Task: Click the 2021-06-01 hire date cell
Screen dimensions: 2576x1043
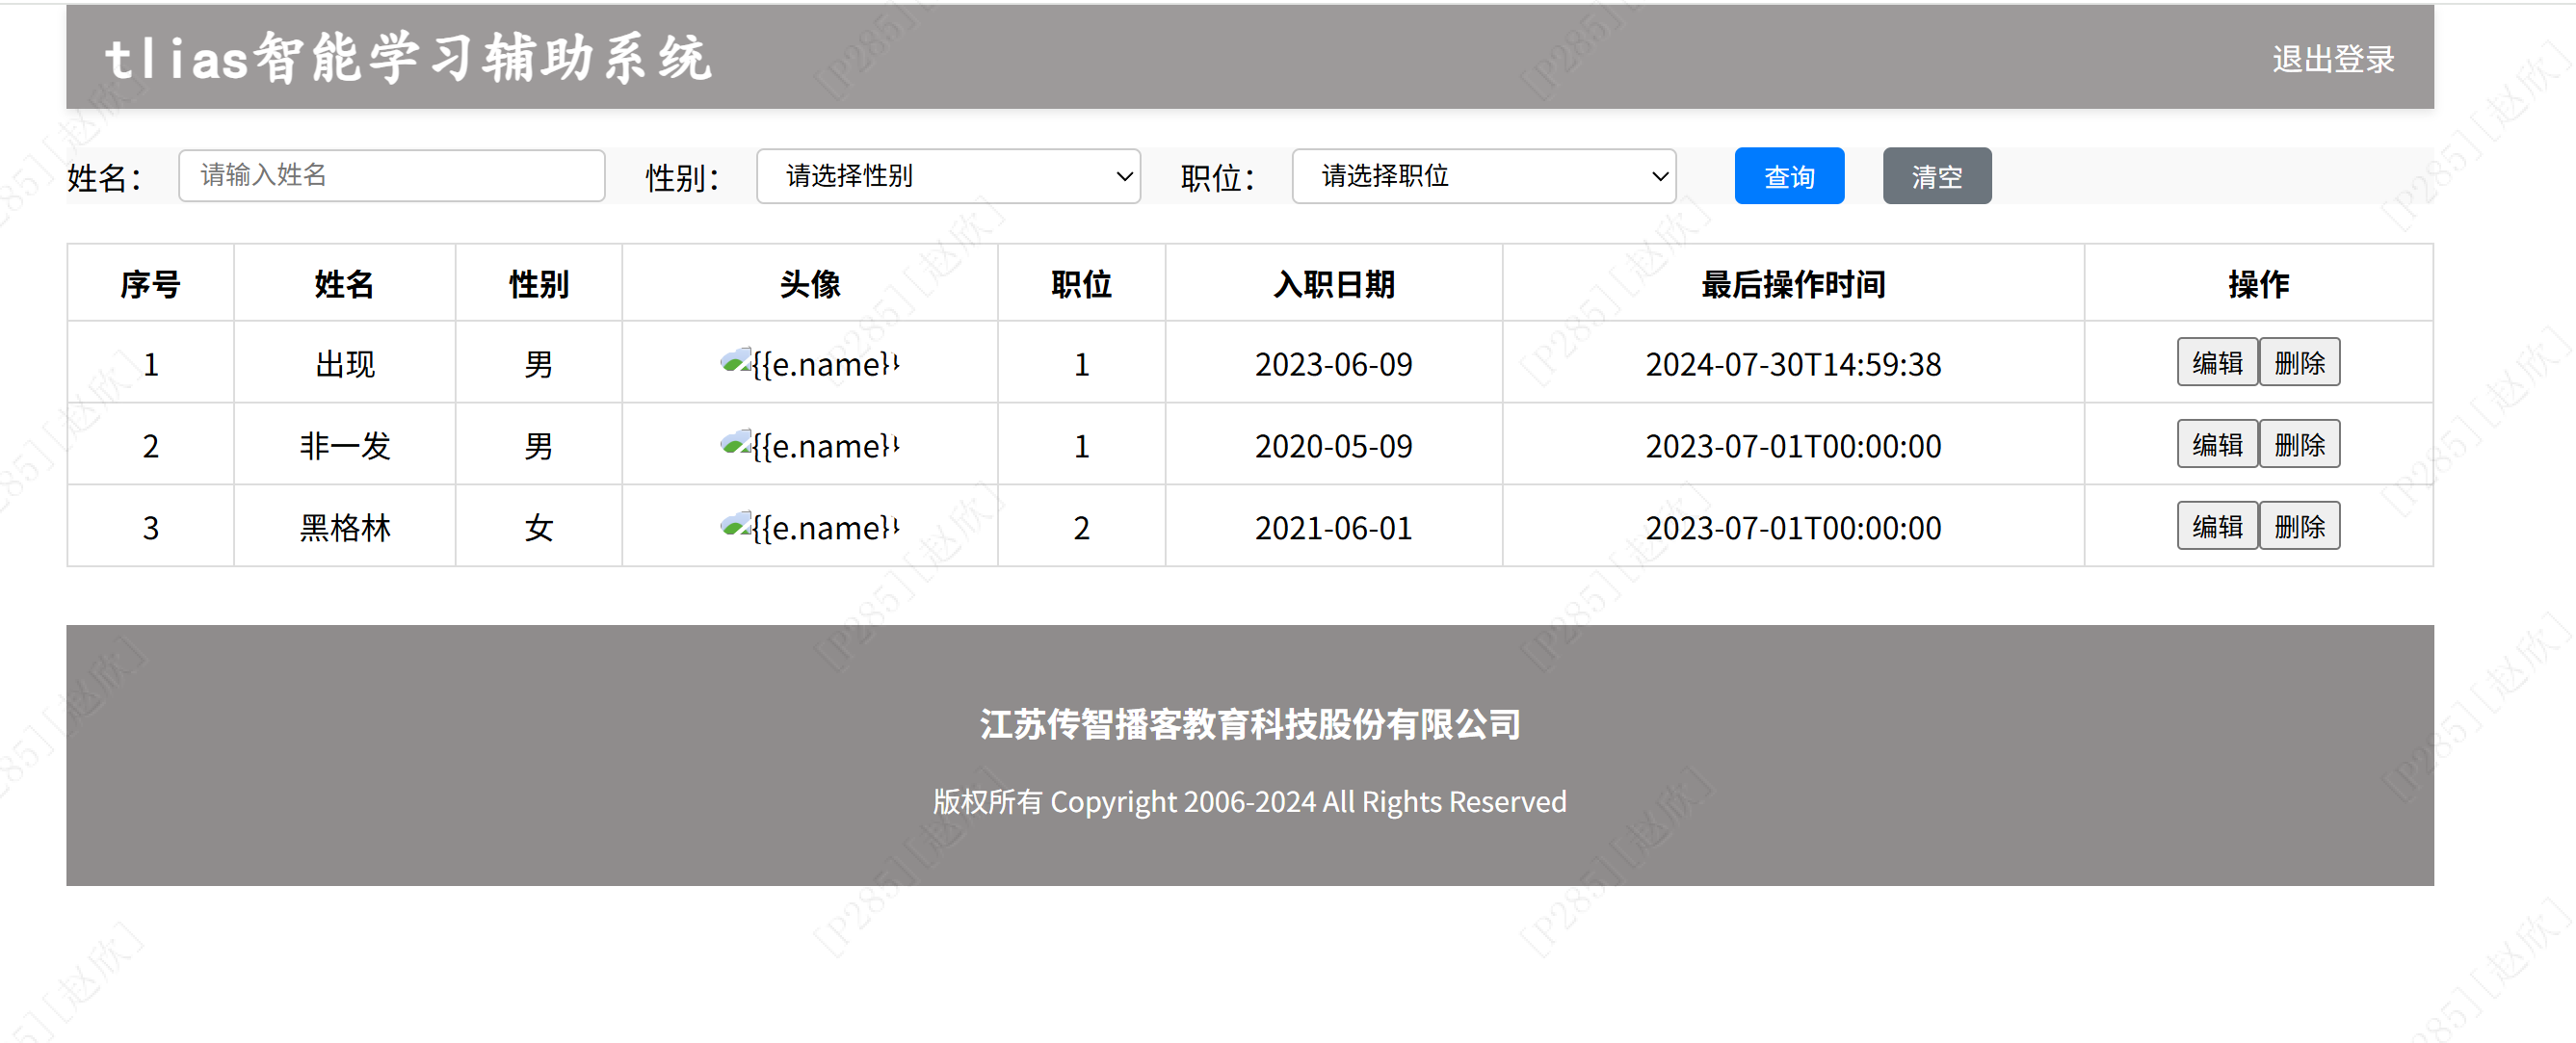Action: (1333, 527)
